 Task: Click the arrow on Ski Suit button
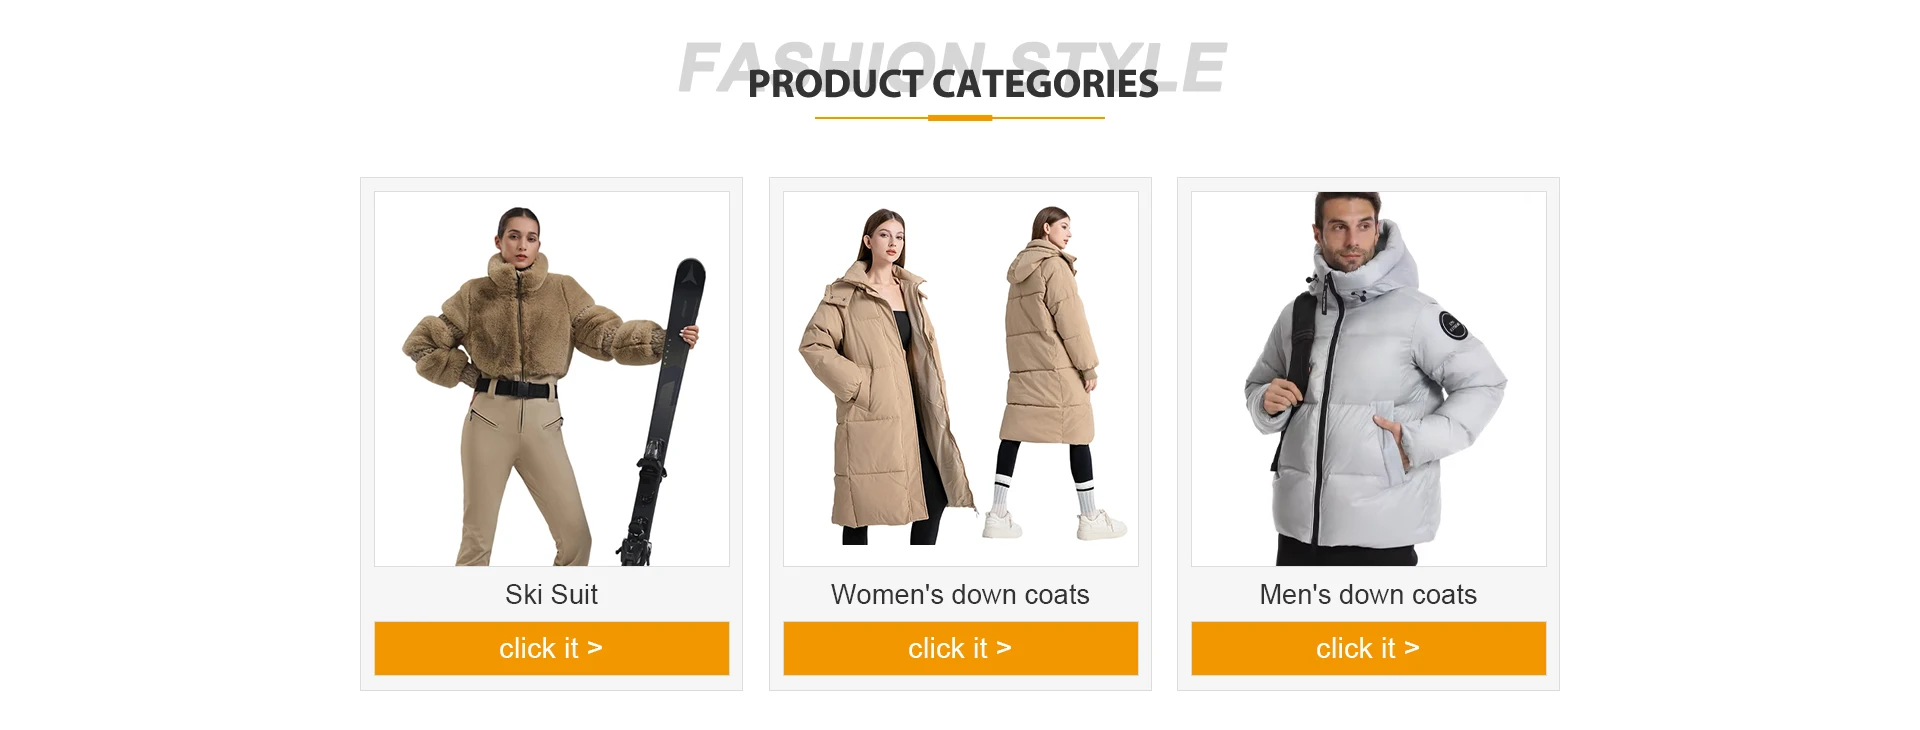594,648
